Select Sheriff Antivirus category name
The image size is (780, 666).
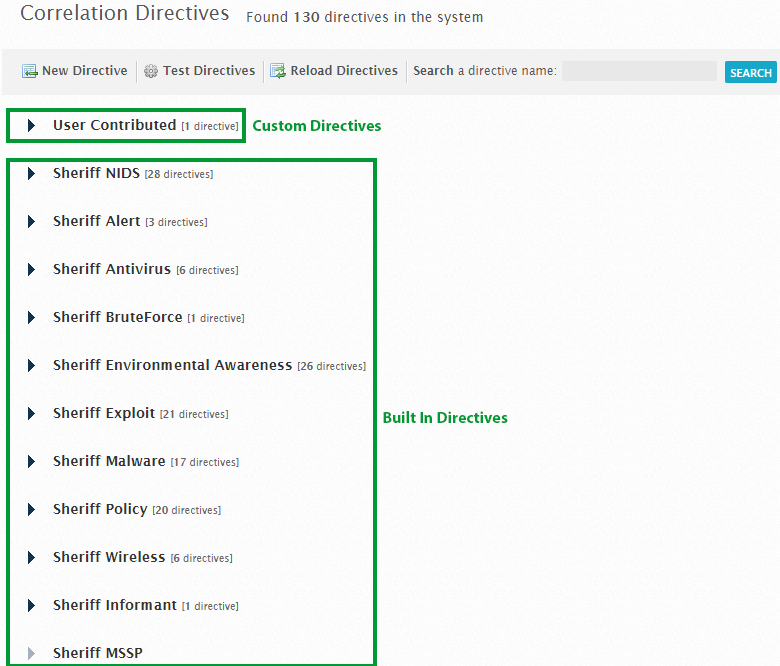tap(112, 269)
